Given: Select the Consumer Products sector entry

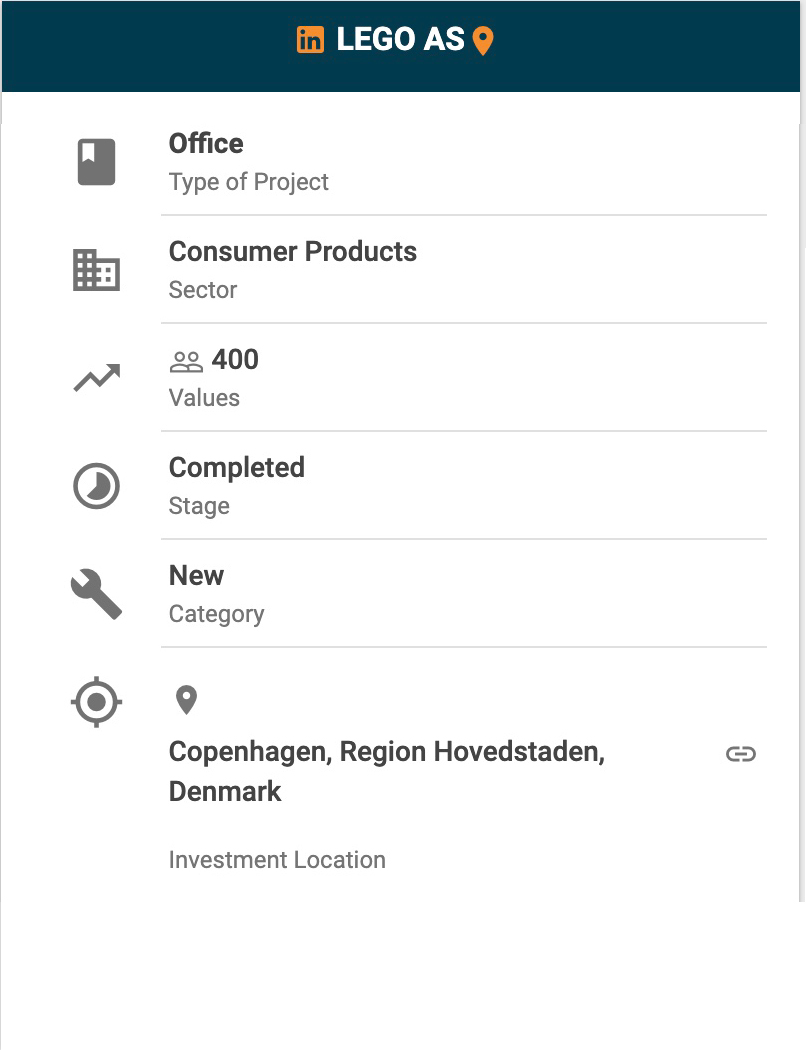Looking at the screenshot, I should tap(293, 252).
